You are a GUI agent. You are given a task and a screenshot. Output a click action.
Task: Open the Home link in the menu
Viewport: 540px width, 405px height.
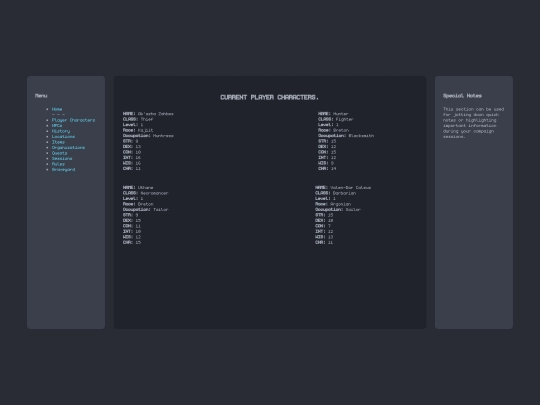coord(57,109)
